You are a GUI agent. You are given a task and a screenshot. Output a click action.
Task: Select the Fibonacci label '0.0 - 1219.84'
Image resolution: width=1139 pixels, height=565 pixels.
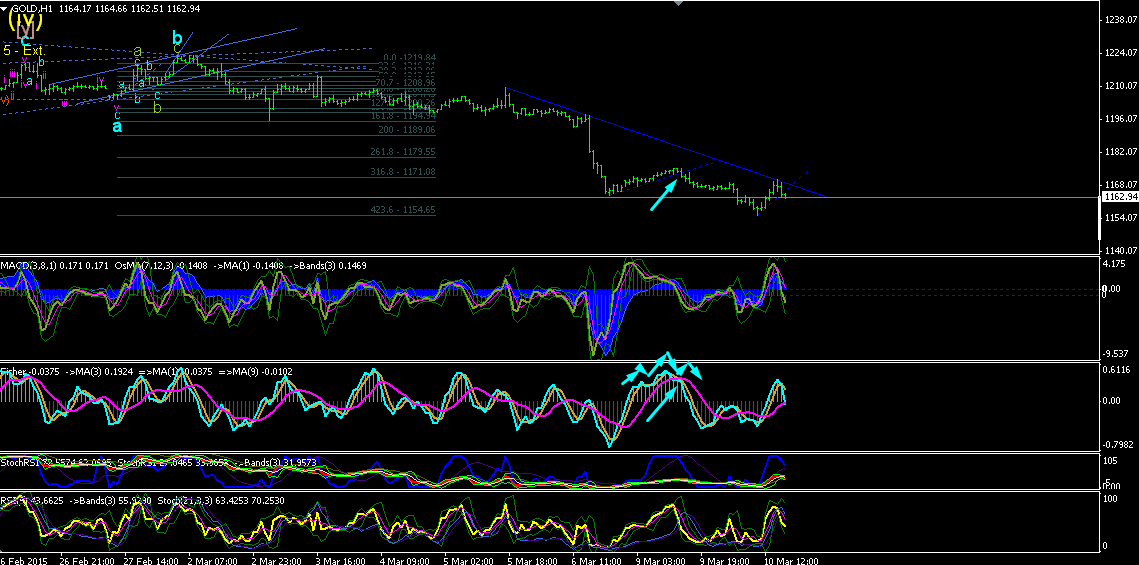tap(409, 57)
